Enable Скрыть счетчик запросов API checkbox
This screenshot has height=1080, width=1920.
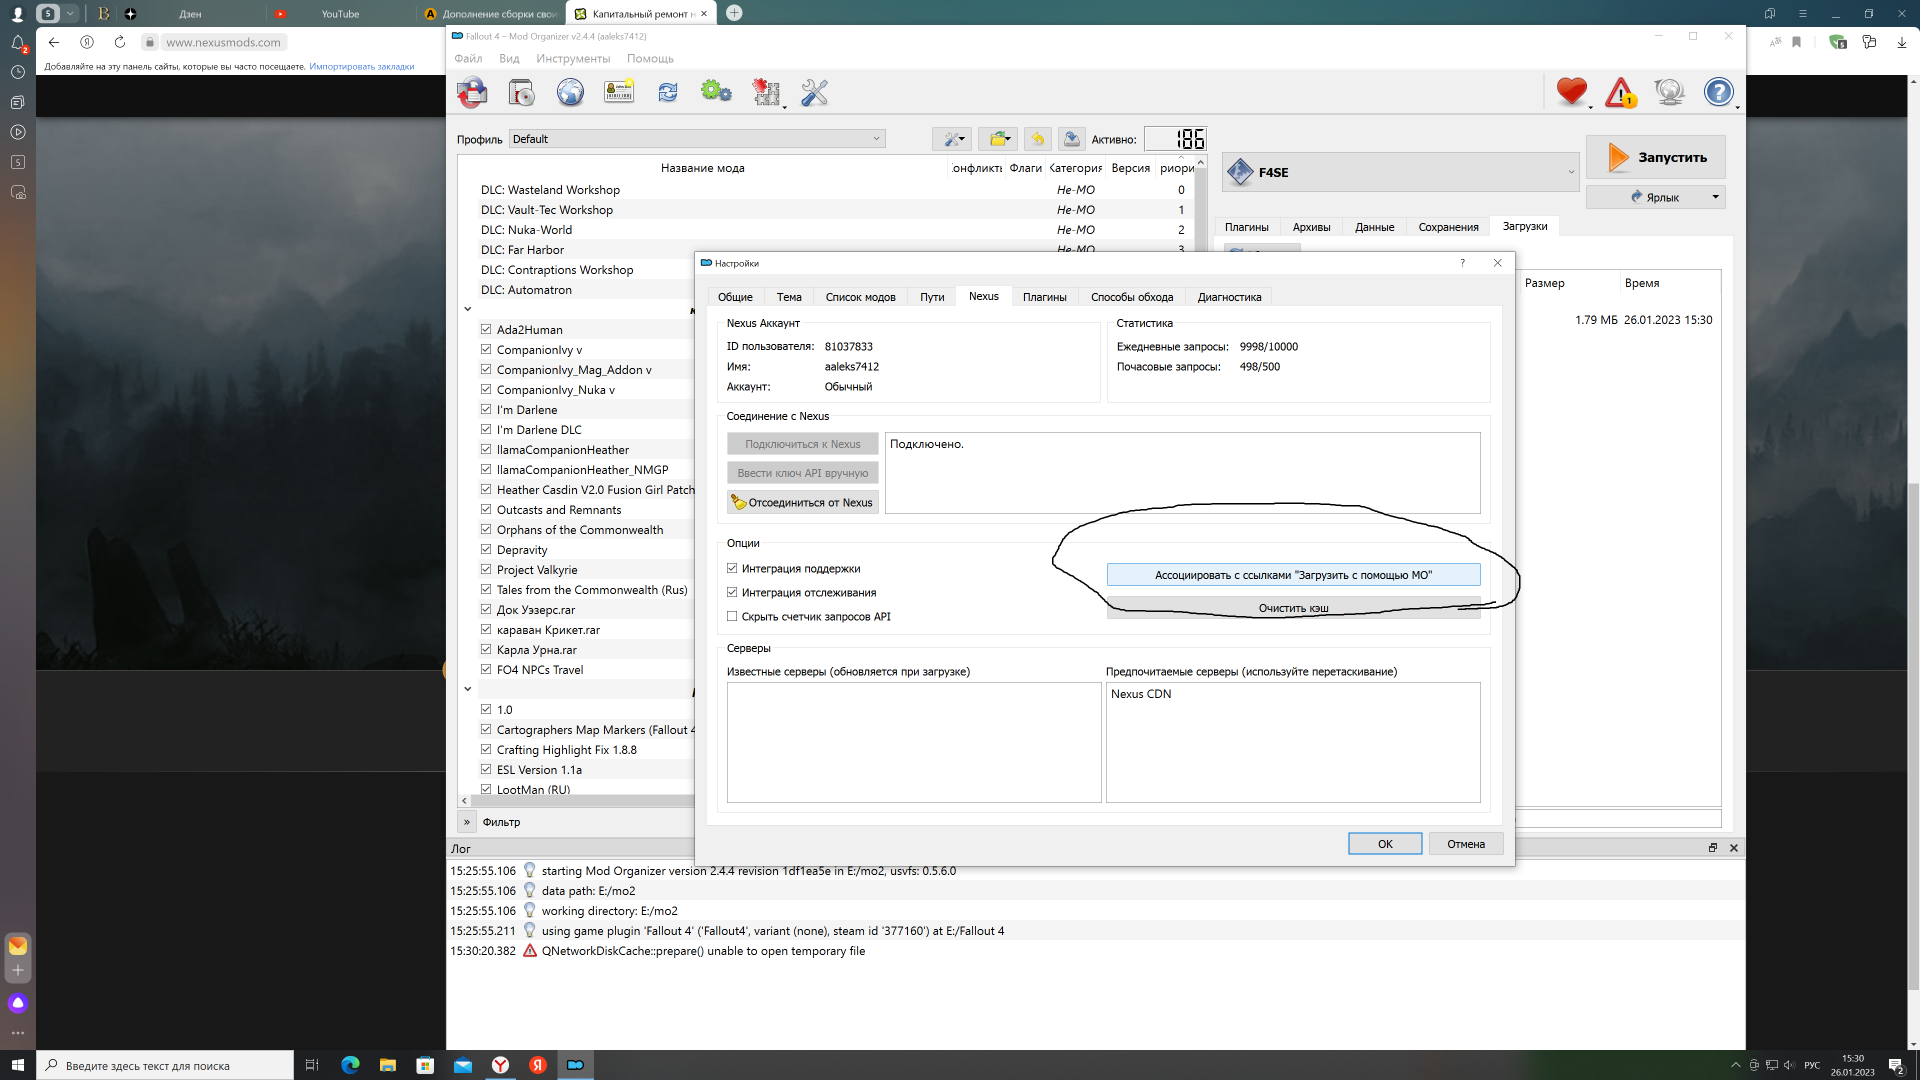[x=732, y=616]
